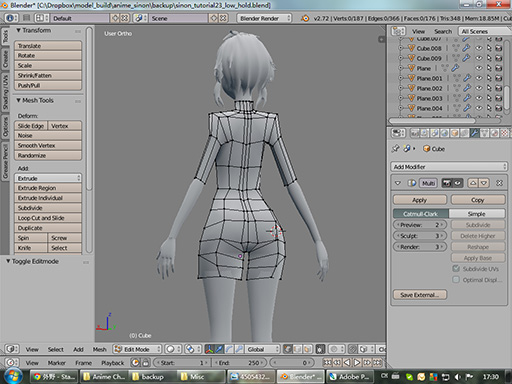Click the Save External button
Screen dimensions: 512x384
tap(420, 295)
